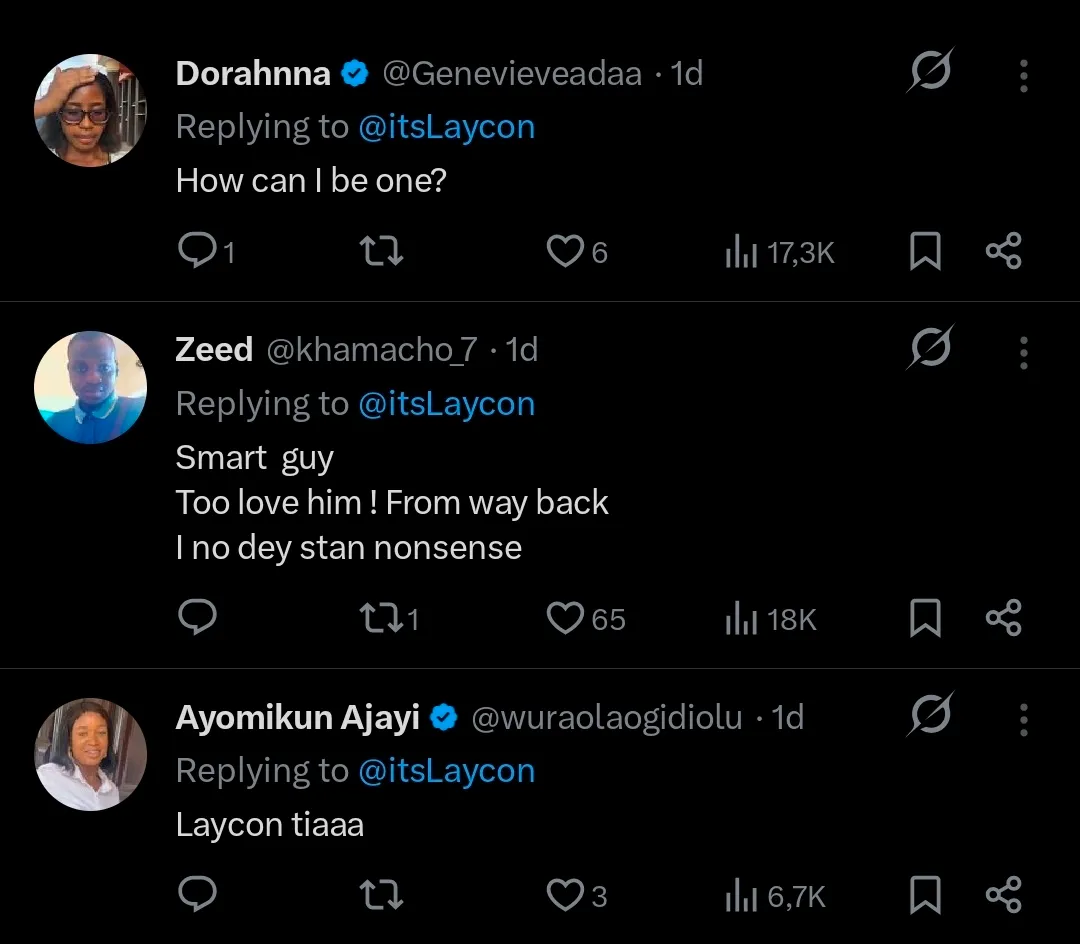Open more options on Zeed's tweet
Image resolution: width=1080 pixels, height=944 pixels.
1023,352
